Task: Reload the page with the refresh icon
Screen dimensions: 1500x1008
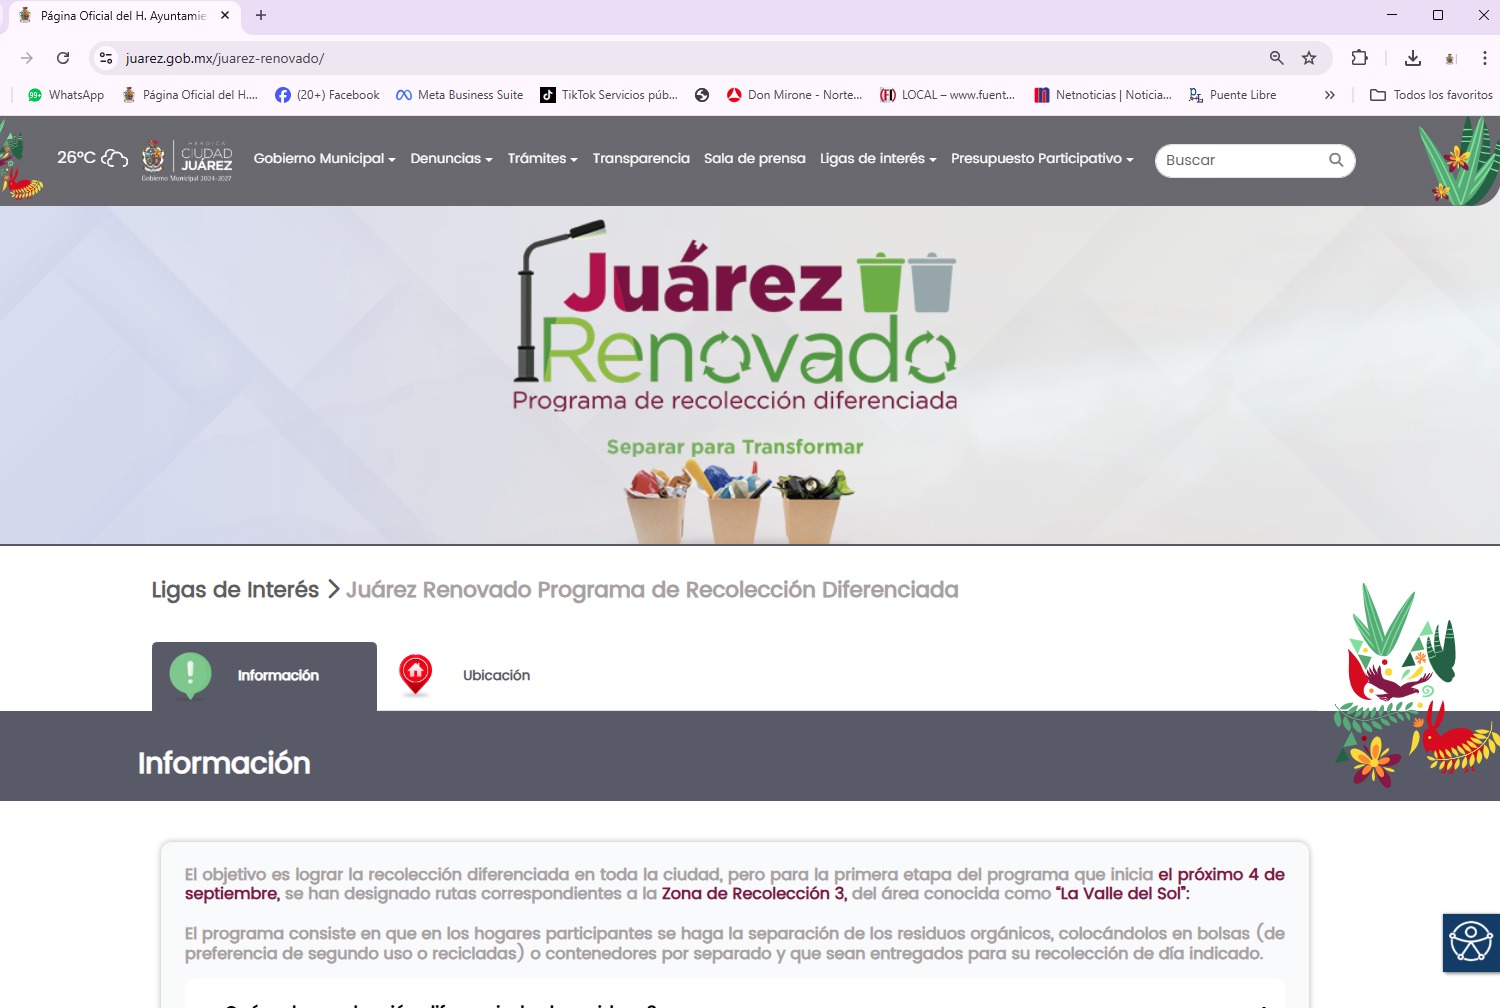Action: 63,58
